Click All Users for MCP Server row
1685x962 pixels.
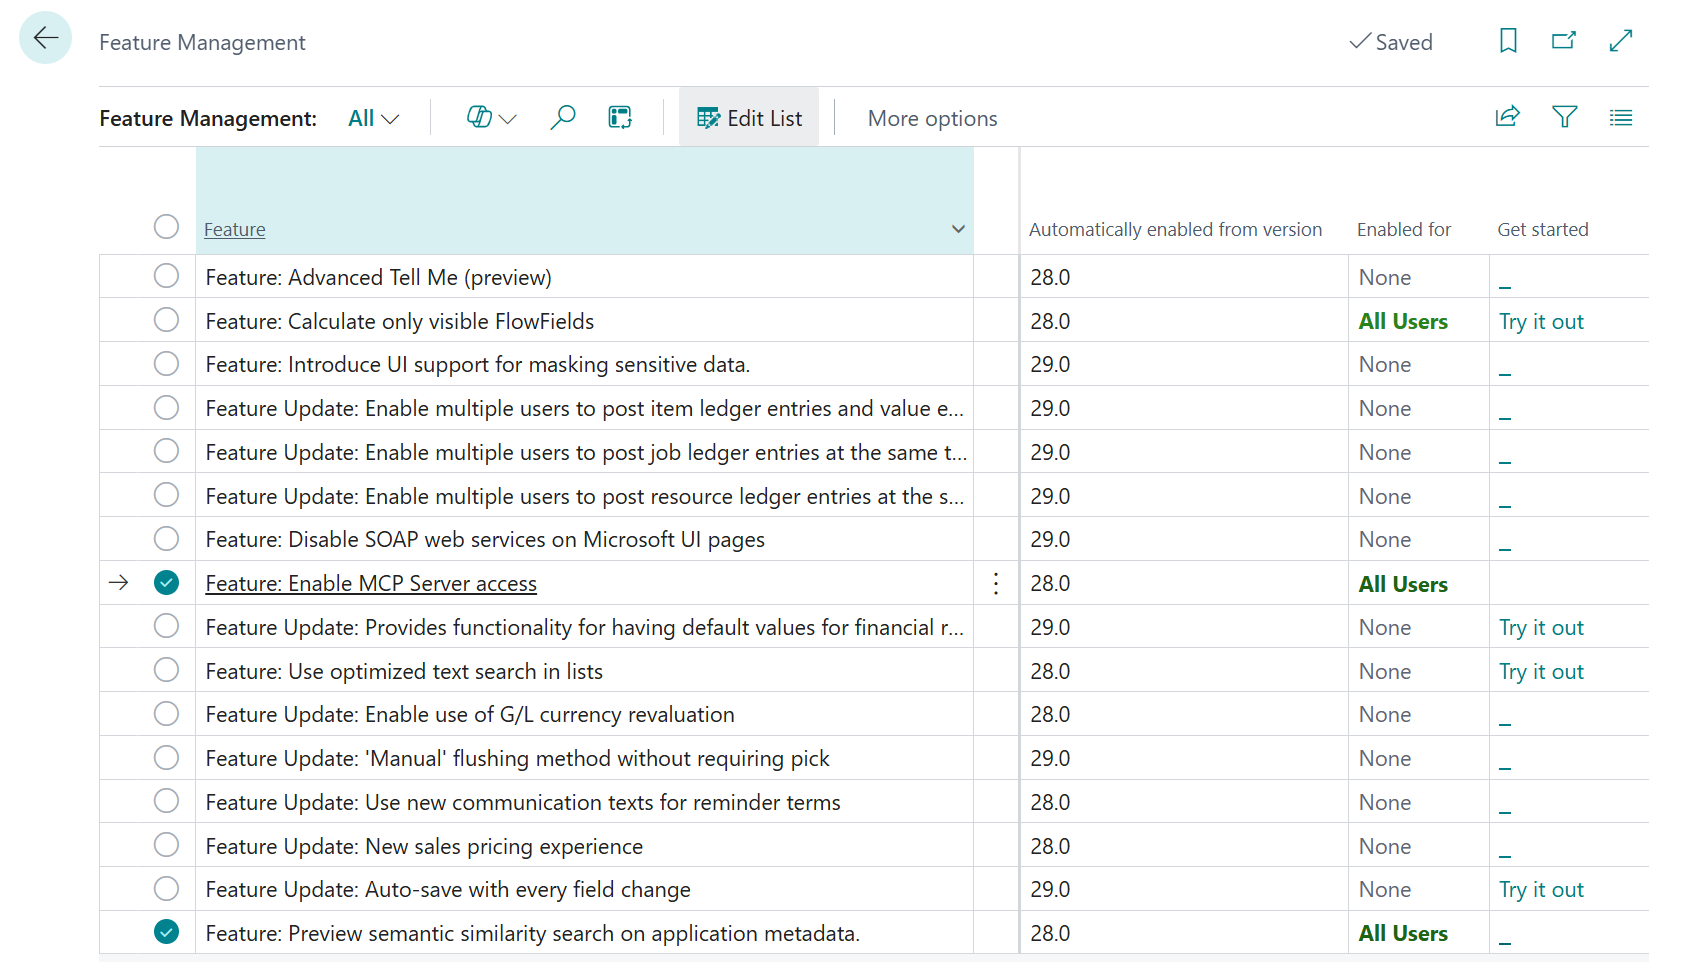(x=1403, y=584)
